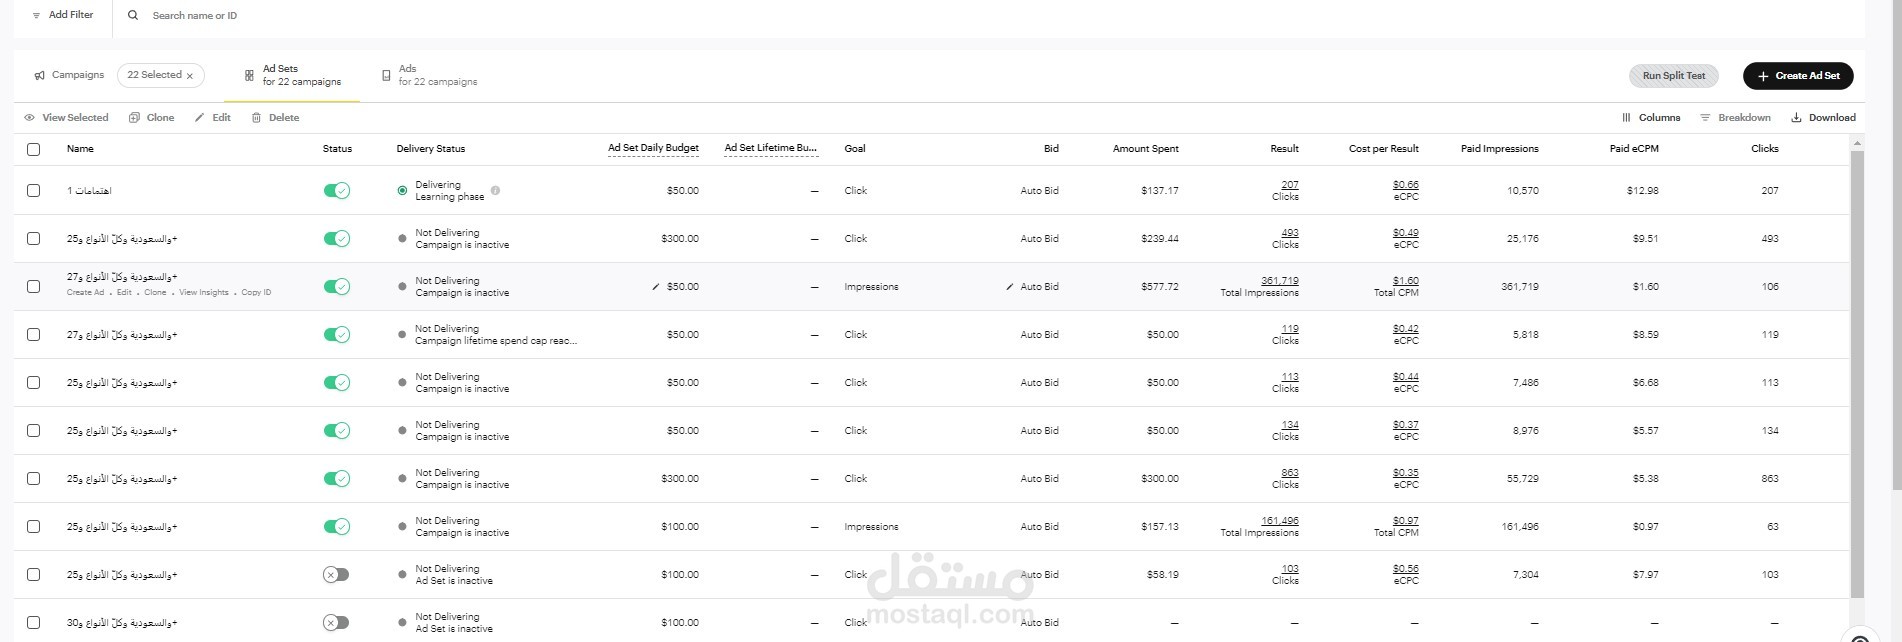Remove the 22 Selected filter chip
1902x642 pixels.
pyautogui.click(x=190, y=76)
